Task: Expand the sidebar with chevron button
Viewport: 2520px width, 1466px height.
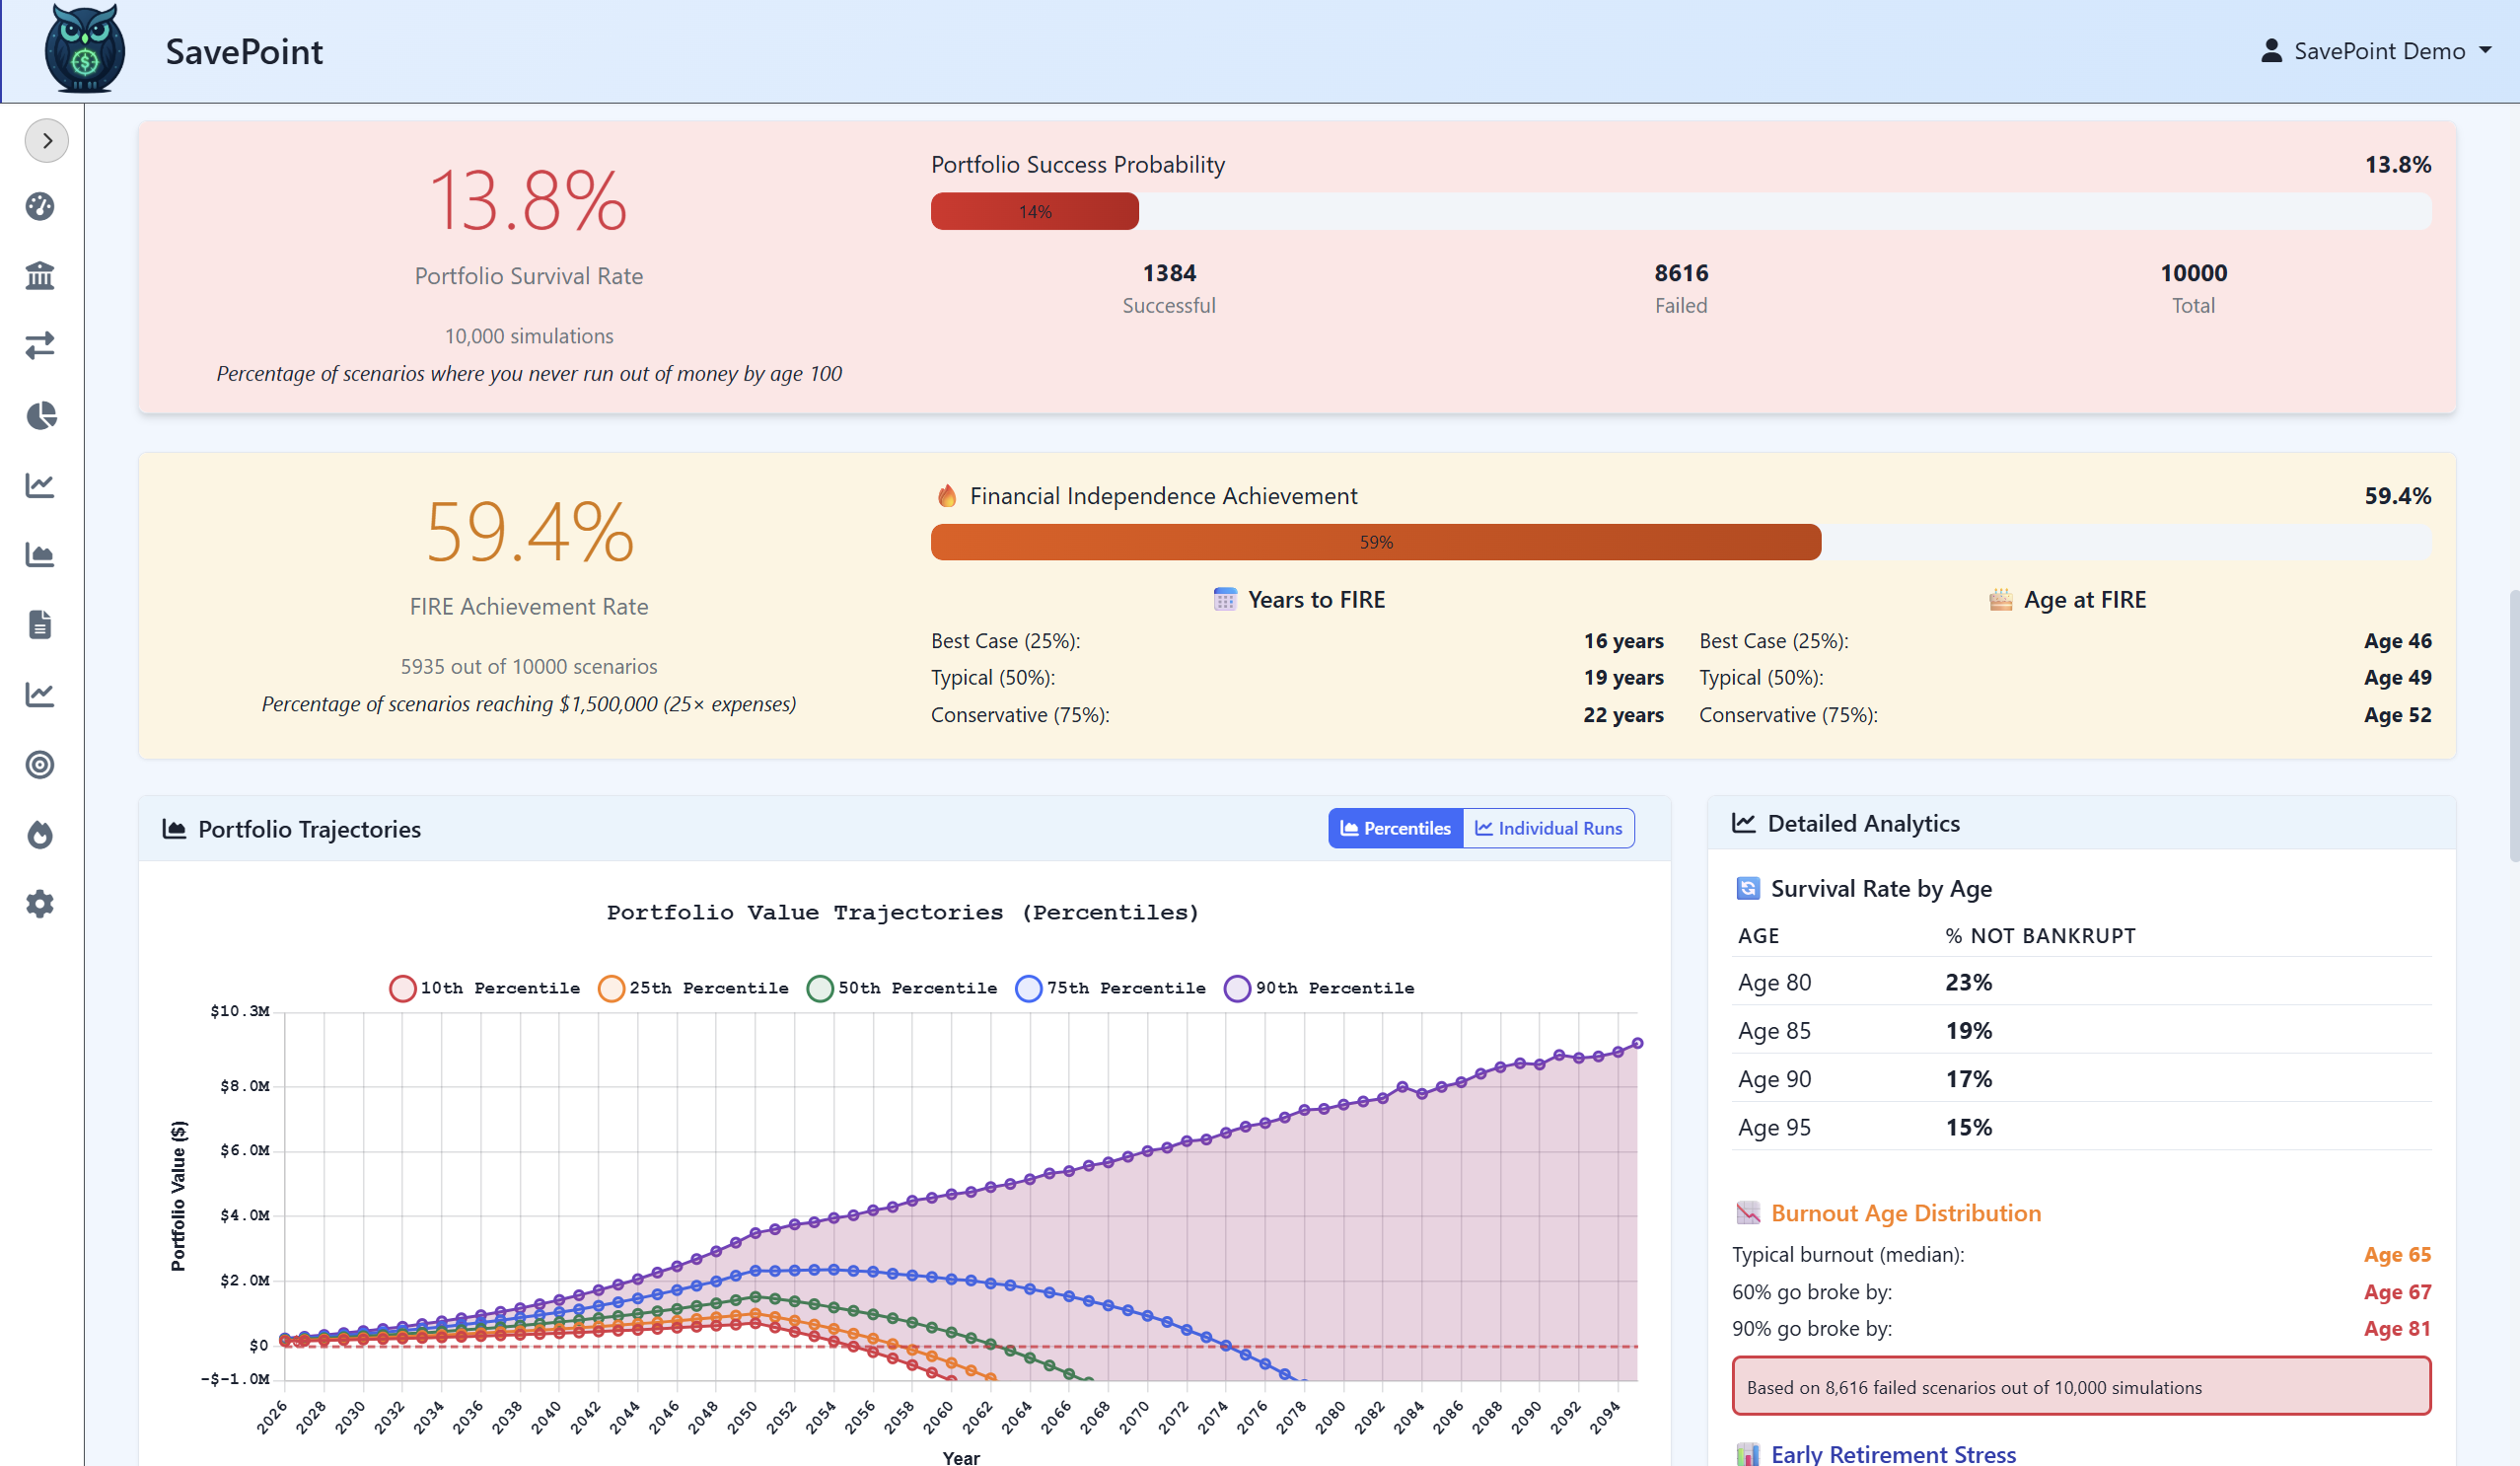Action: (47, 140)
